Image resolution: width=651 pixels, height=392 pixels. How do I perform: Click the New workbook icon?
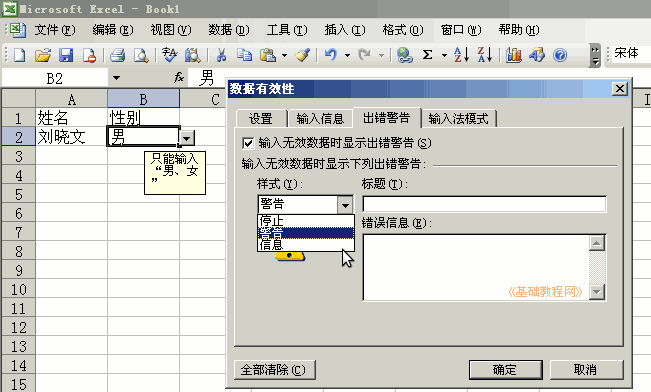pos(19,55)
